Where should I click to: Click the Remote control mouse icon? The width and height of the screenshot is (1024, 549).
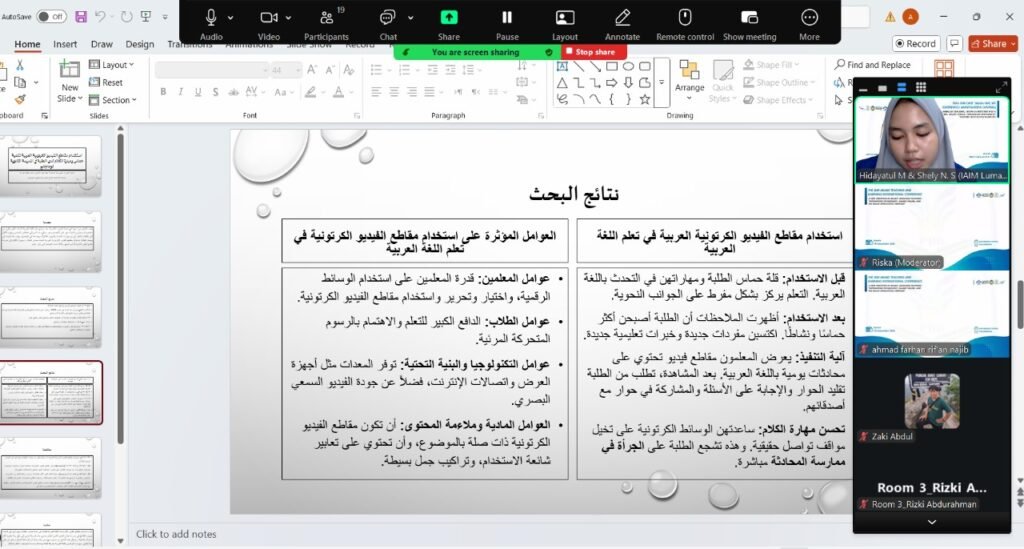tap(685, 17)
